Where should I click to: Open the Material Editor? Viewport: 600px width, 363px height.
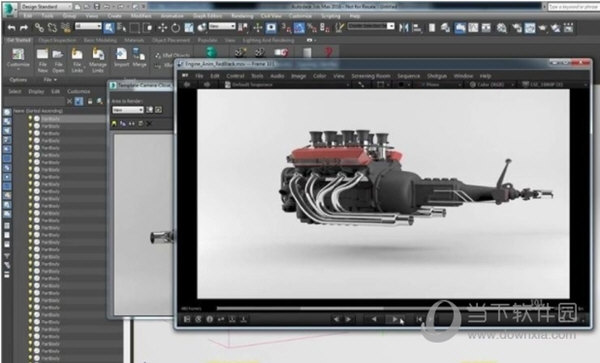click(x=502, y=28)
